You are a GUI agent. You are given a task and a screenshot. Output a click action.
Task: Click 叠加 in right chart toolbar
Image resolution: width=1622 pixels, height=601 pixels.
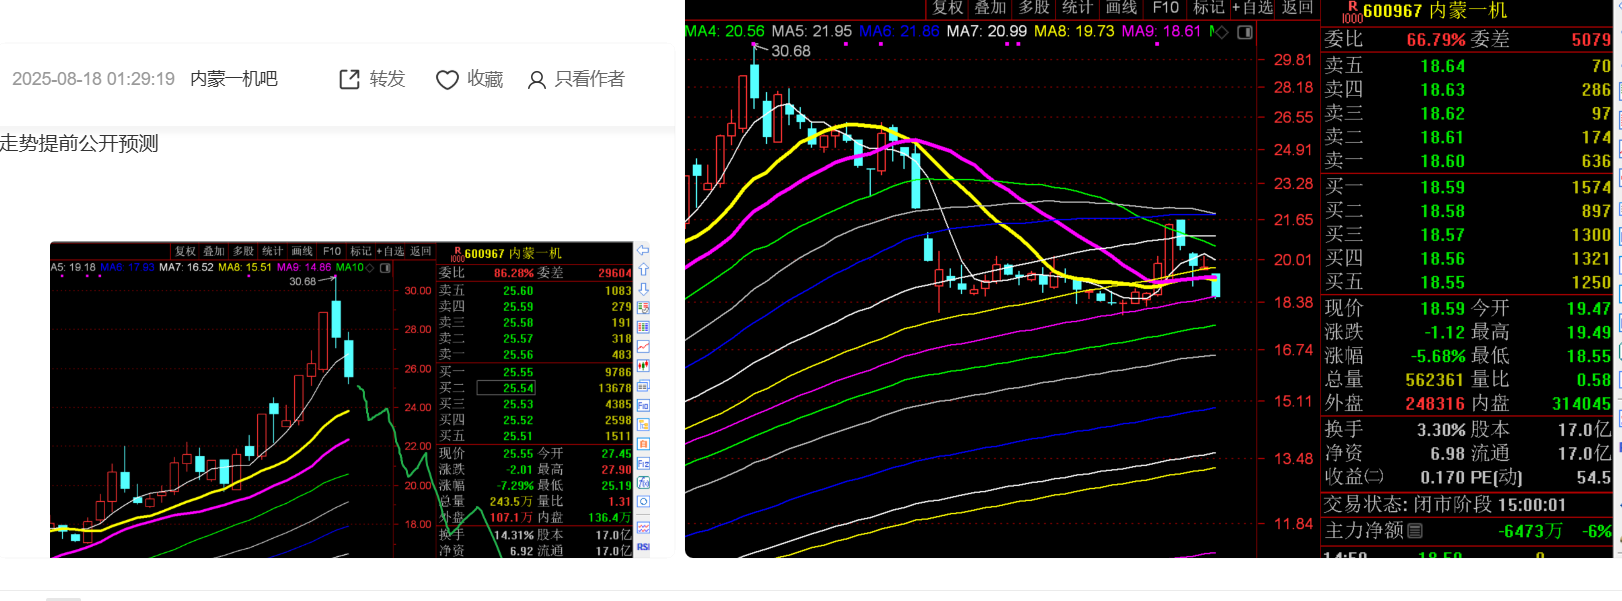point(990,8)
